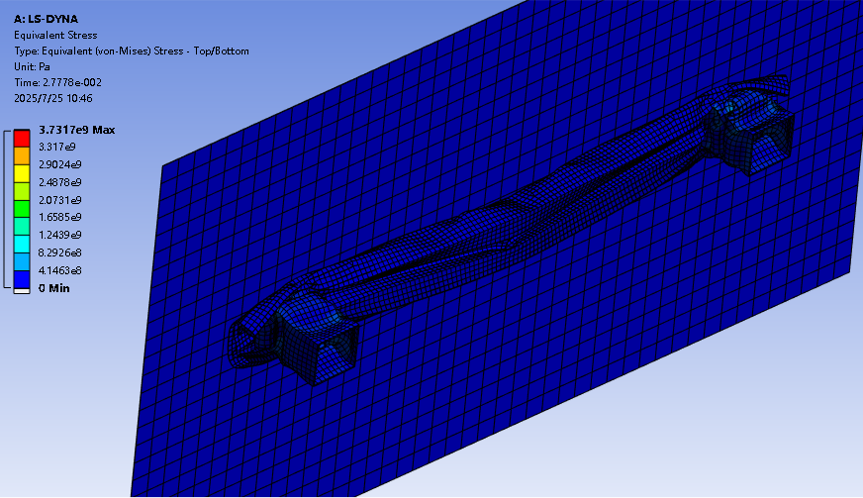863x498 pixels.
Task: Click the A: LS-DYNA title text
Action: click(x=46, y=19)
